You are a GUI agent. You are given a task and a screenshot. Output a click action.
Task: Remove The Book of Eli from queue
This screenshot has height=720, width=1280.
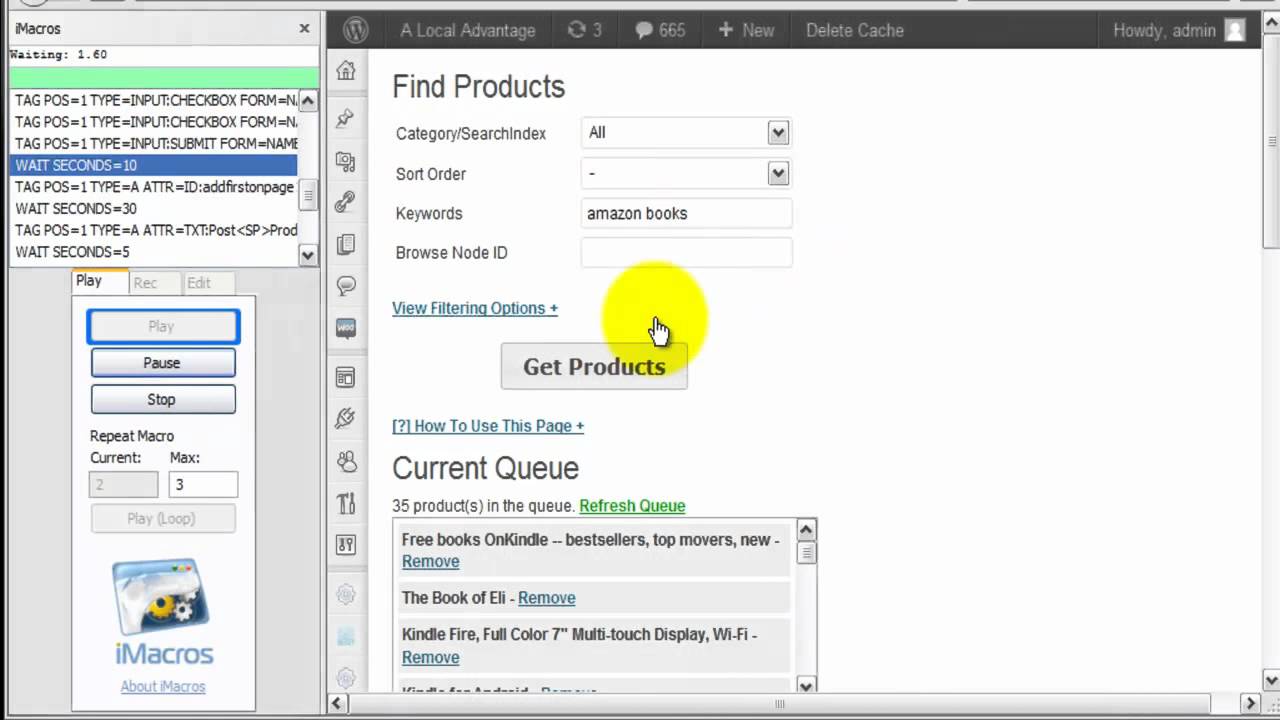pyautogui.click(x=546, y=598)
